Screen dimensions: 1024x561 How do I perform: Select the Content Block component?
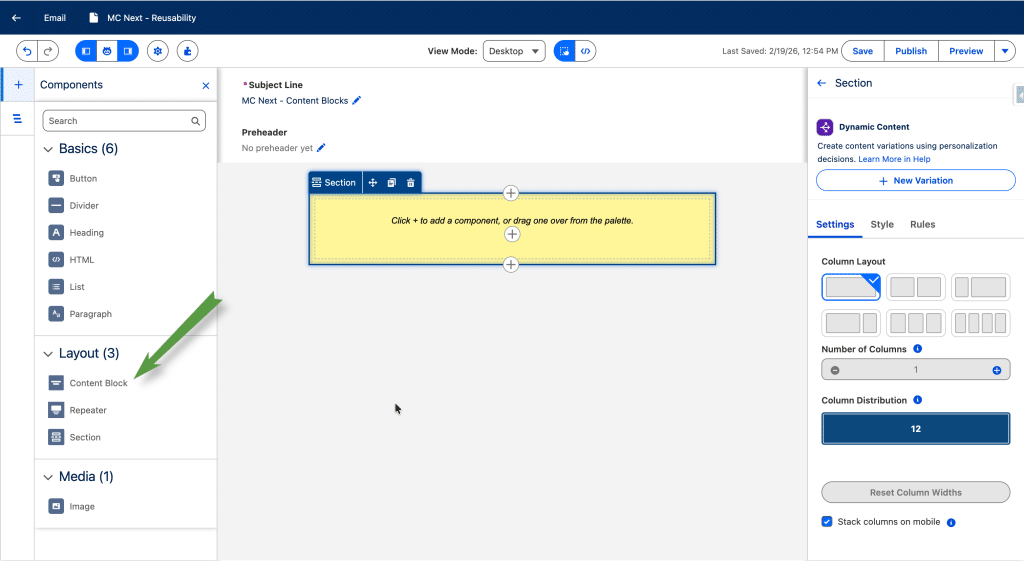point(98,383)
